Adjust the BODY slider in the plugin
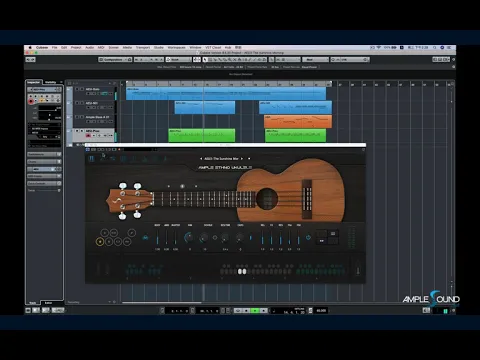This screenshot has width=480, height=360. tap(157, 237)
